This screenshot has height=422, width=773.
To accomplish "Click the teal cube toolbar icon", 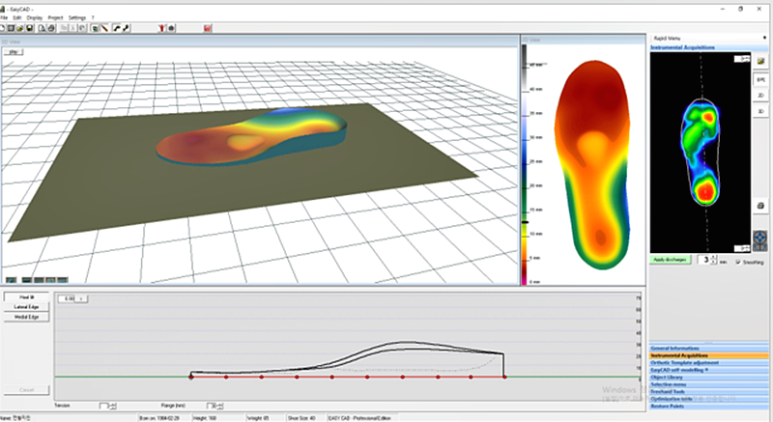I will click(x=95, y=28).
